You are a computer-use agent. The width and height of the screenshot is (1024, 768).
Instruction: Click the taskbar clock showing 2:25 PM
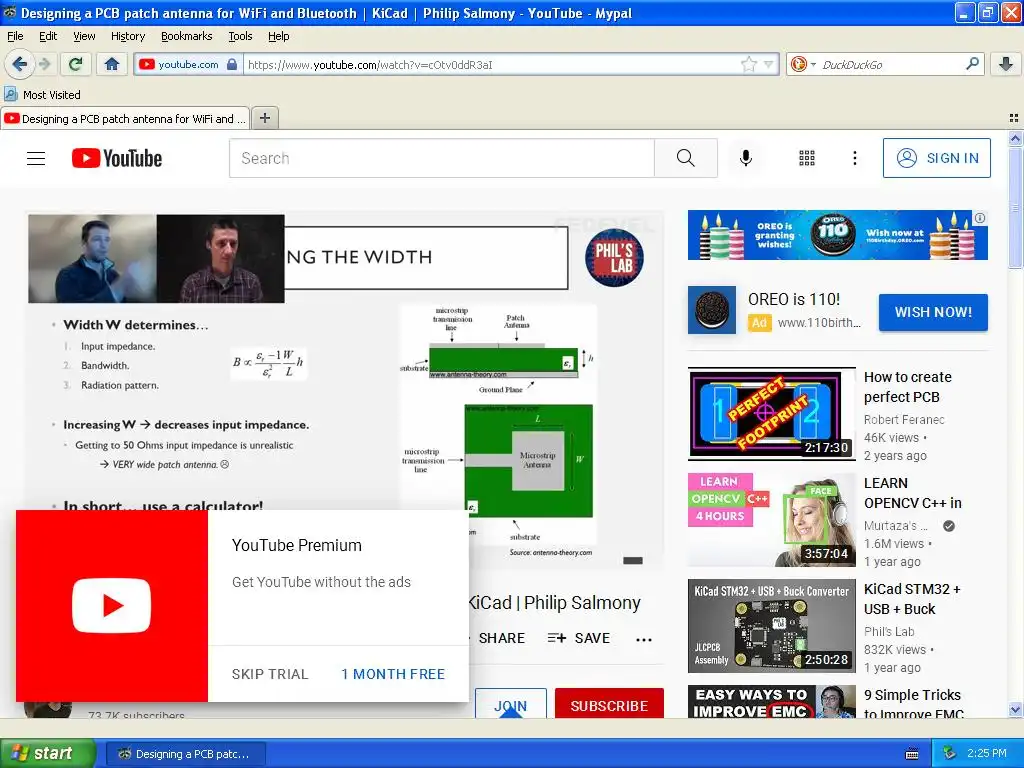pos(987,753)
